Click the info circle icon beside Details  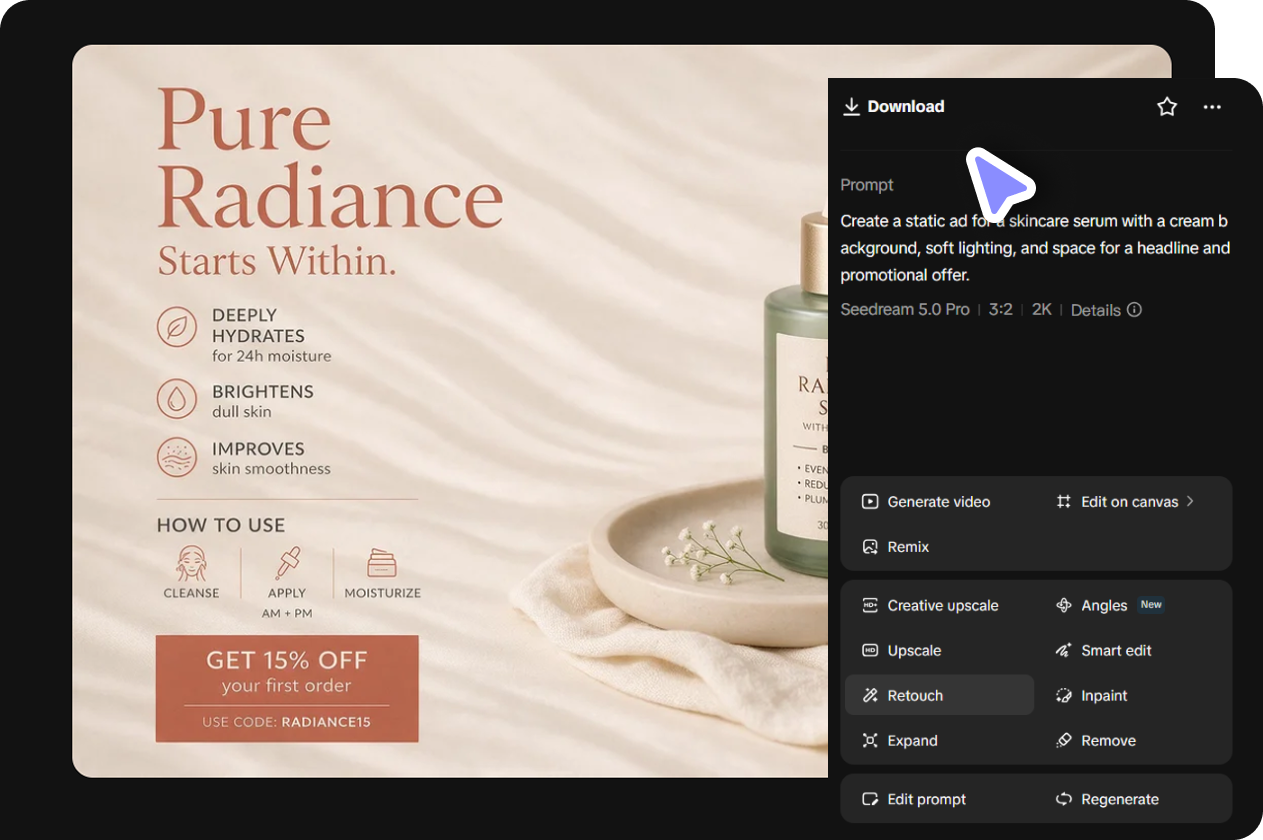point(1134,310)
